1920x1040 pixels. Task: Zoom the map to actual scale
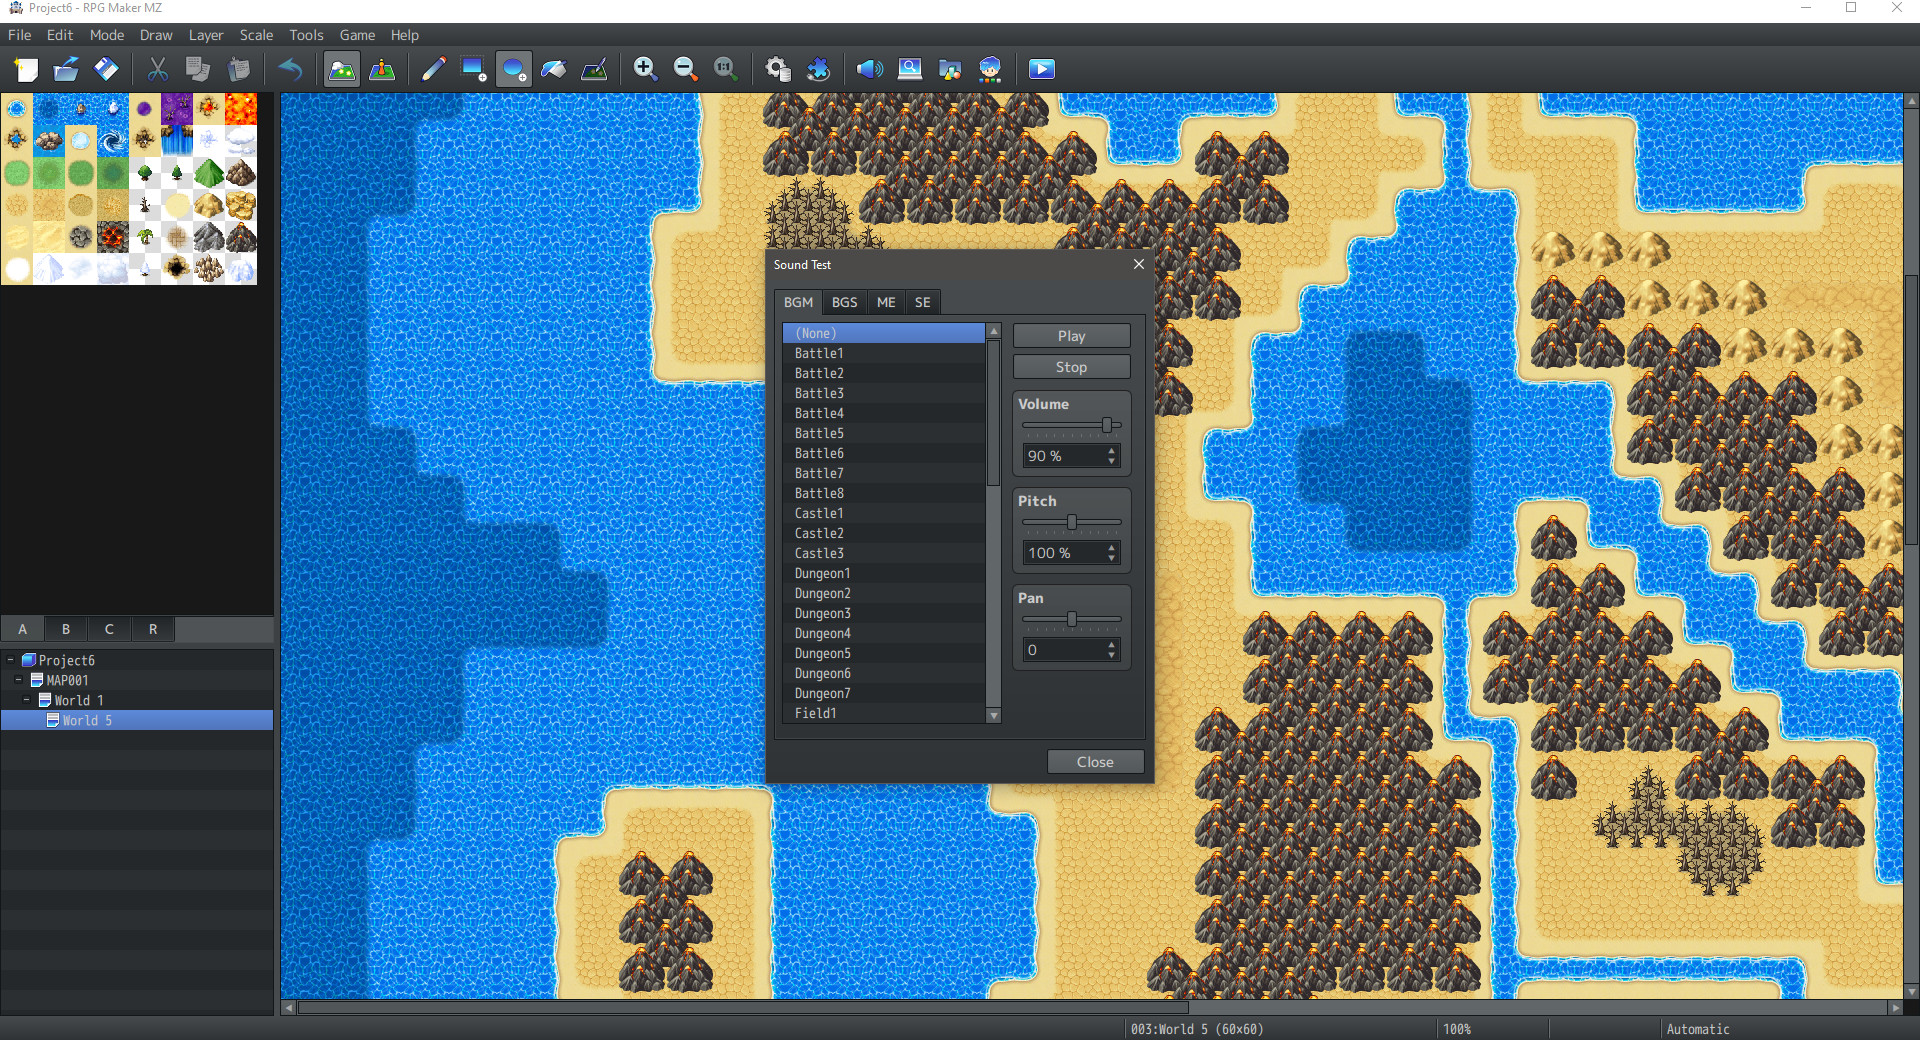[725, 69]
